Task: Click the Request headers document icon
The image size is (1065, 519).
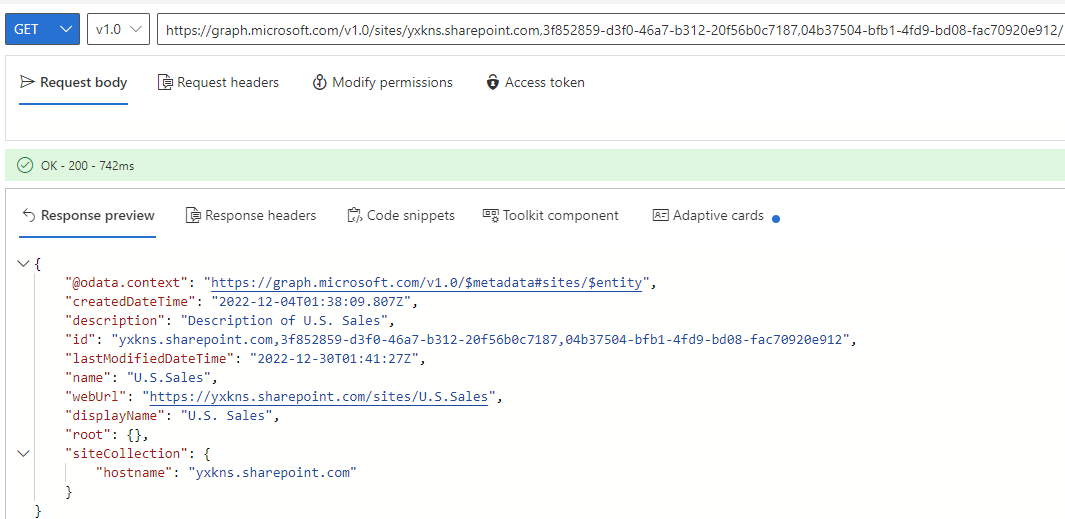Action: pyautogui.click(x=165, y=83)
